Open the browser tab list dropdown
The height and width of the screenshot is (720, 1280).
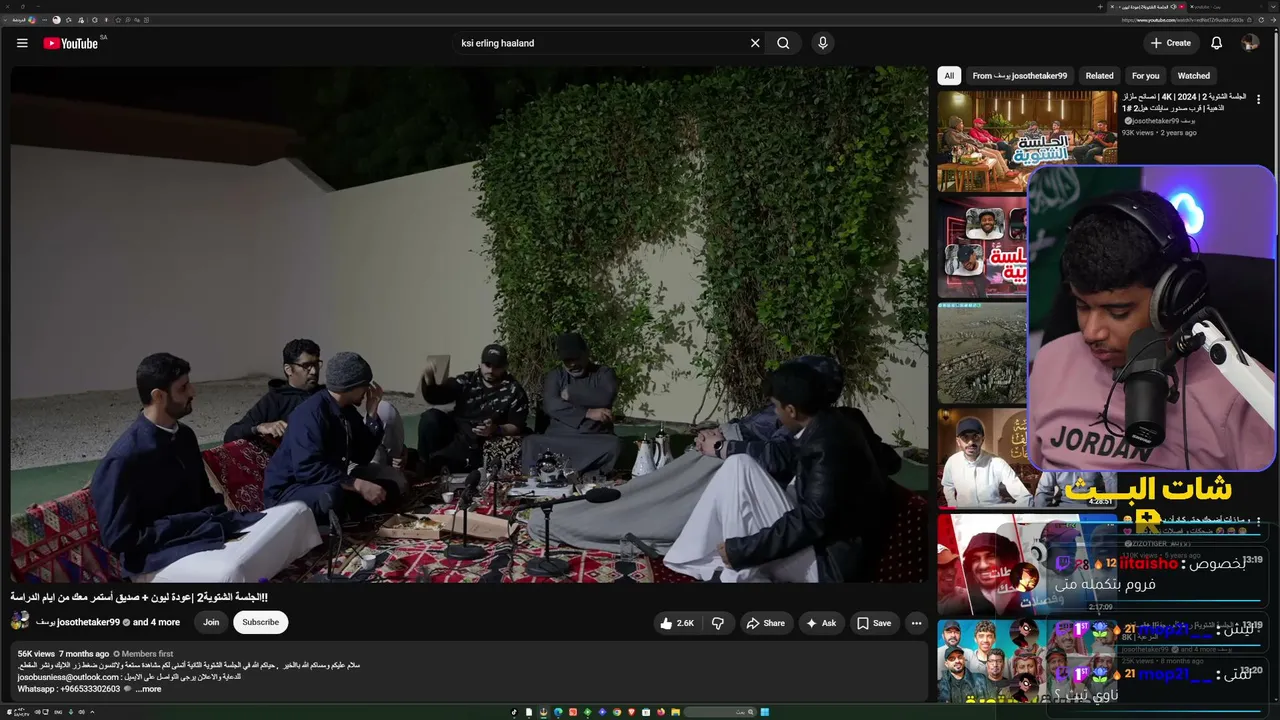click(x=1273, y=7)
